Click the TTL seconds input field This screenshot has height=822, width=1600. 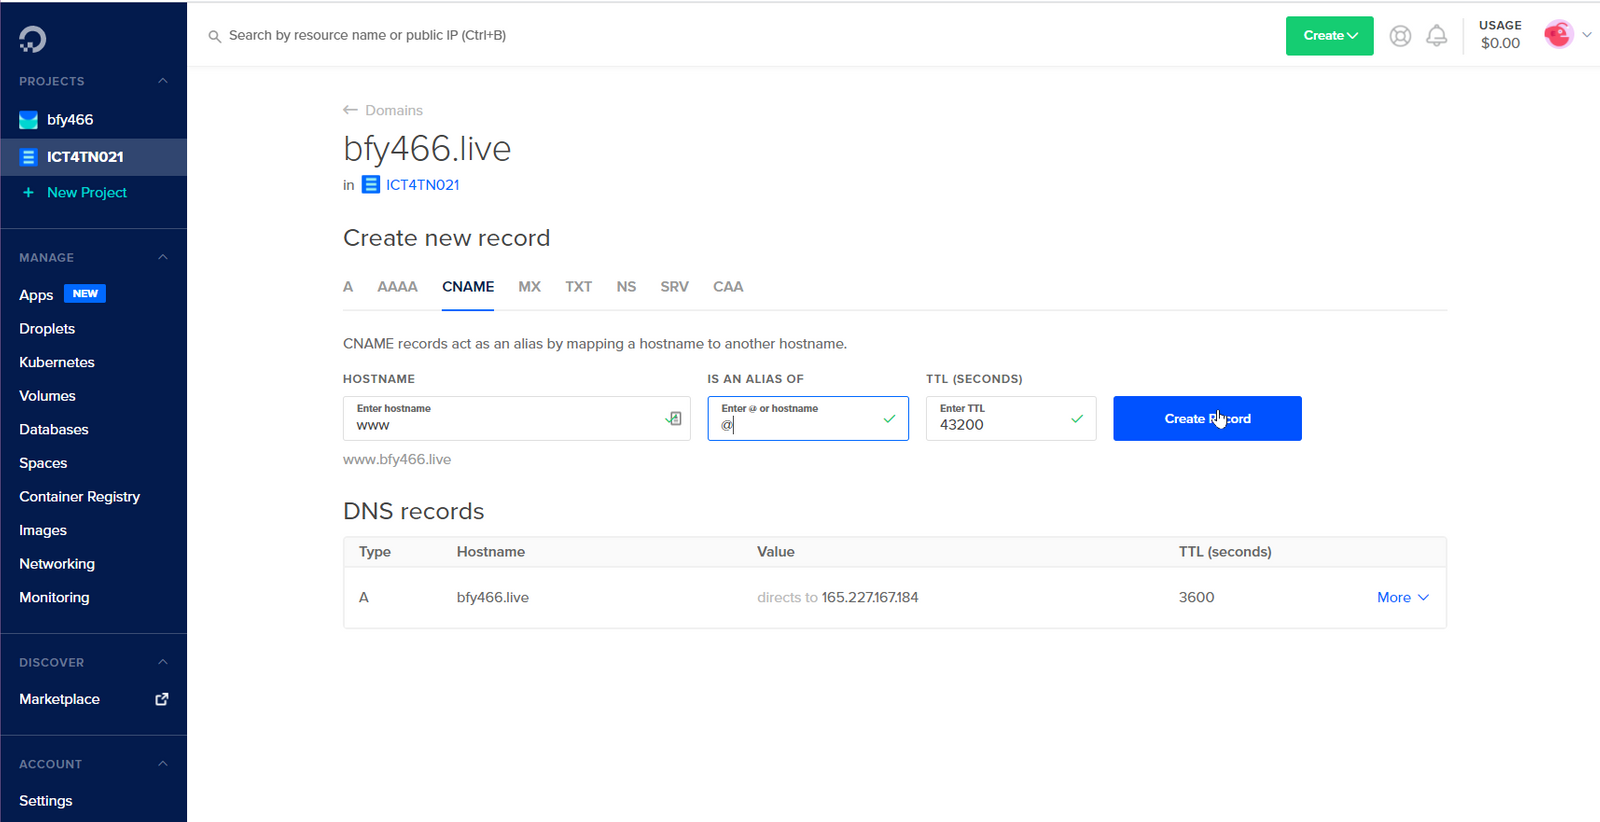point(1000,424)
